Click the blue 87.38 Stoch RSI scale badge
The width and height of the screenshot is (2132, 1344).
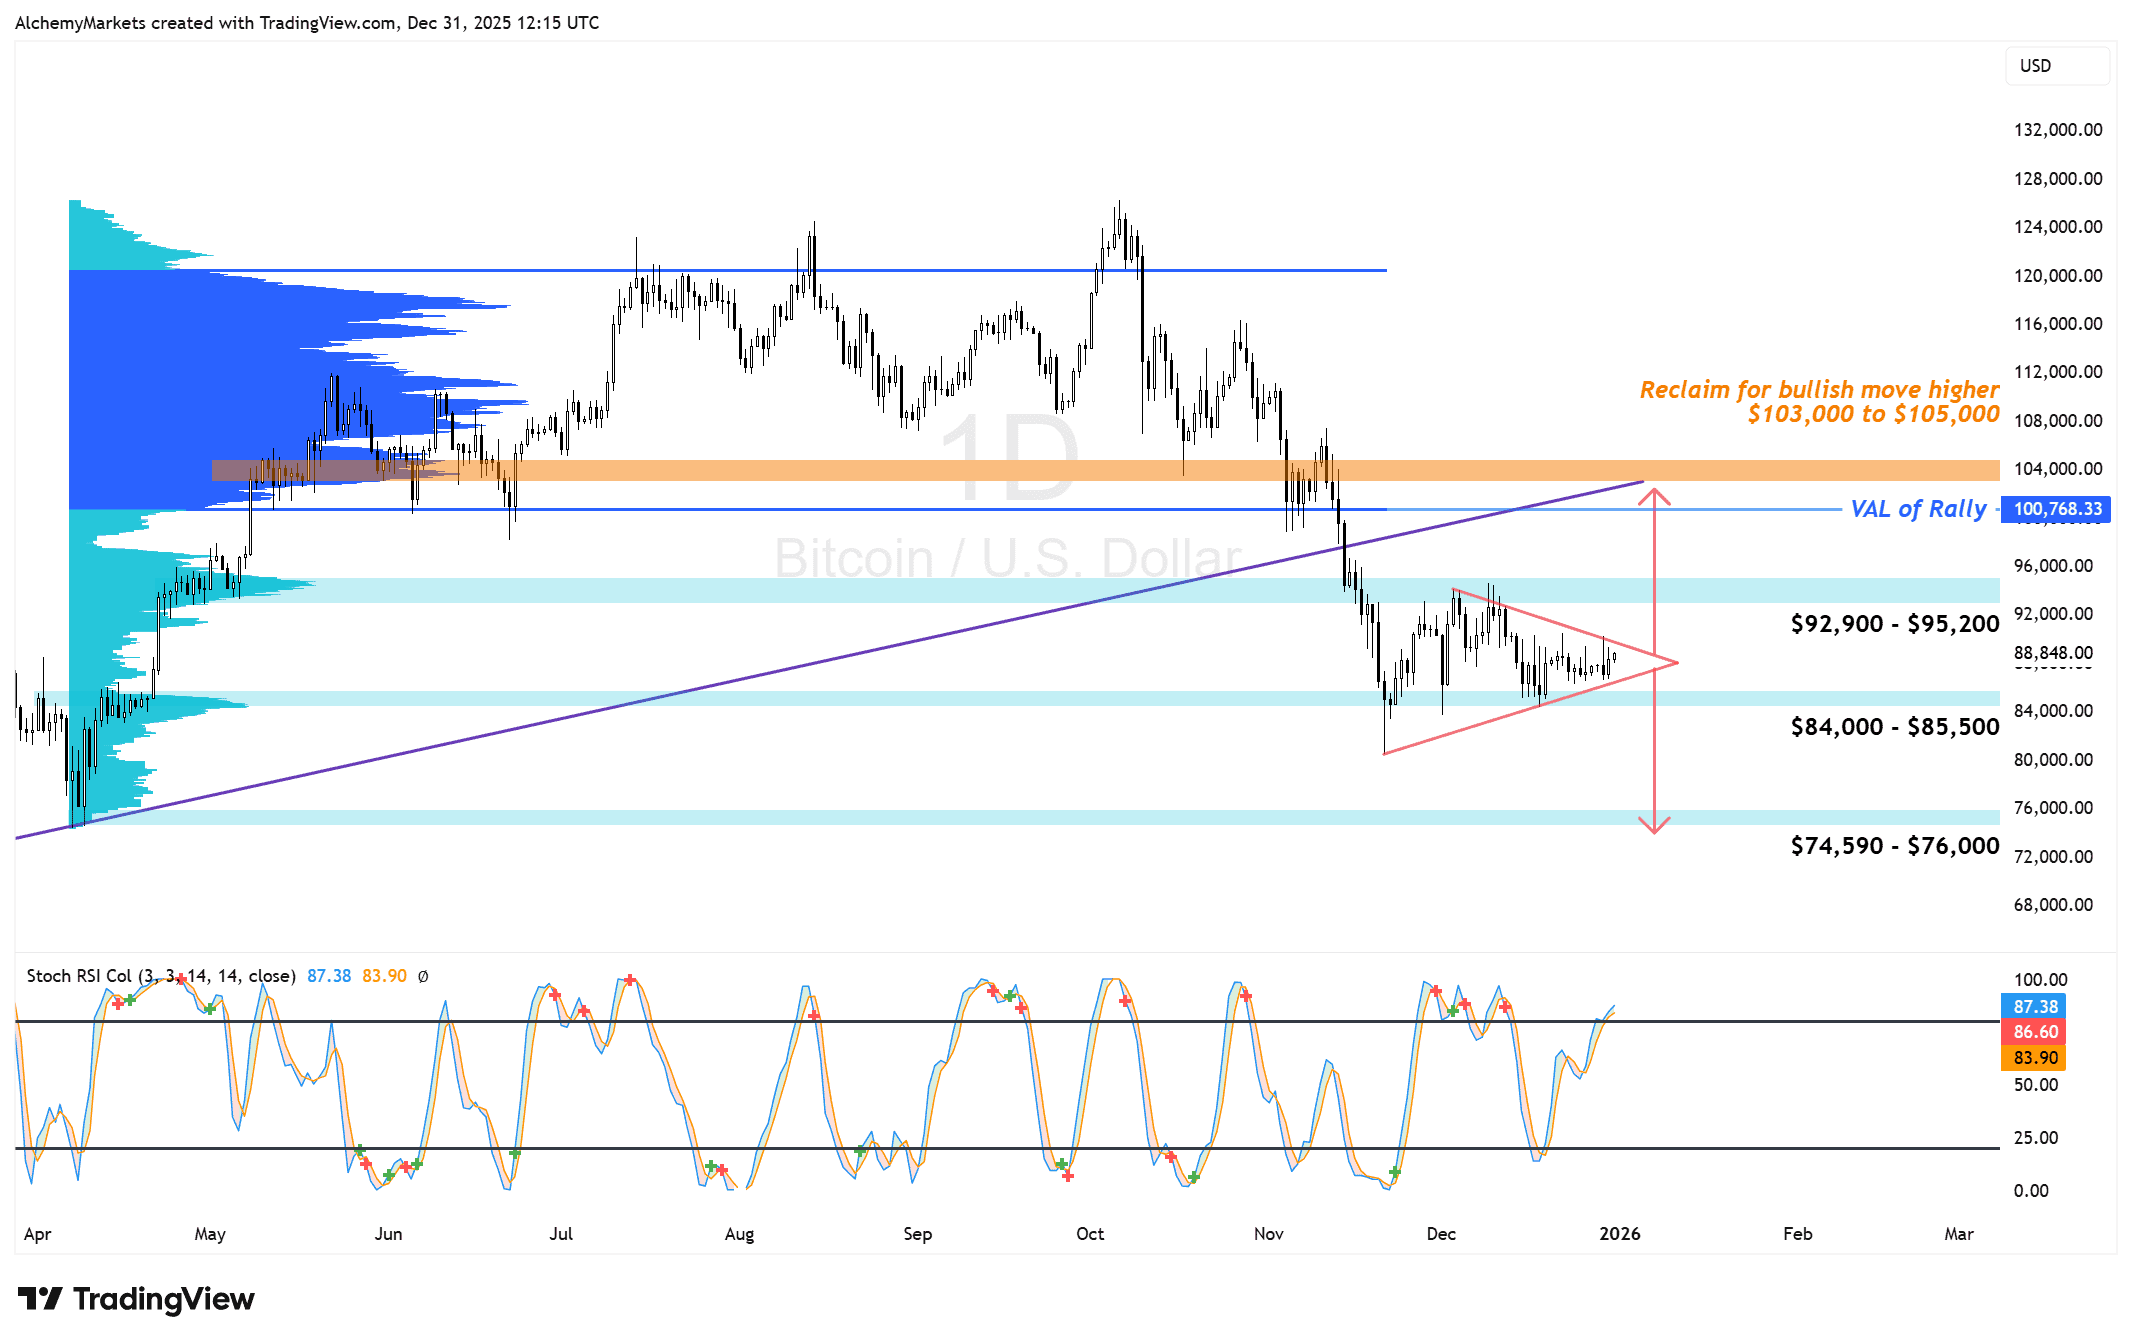point(2035,1006)
